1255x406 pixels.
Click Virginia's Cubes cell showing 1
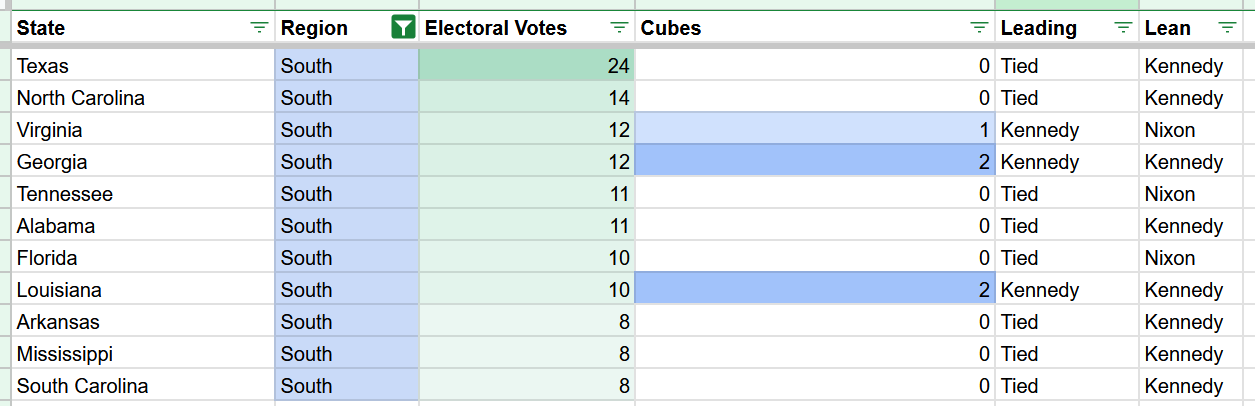(815, 130)
